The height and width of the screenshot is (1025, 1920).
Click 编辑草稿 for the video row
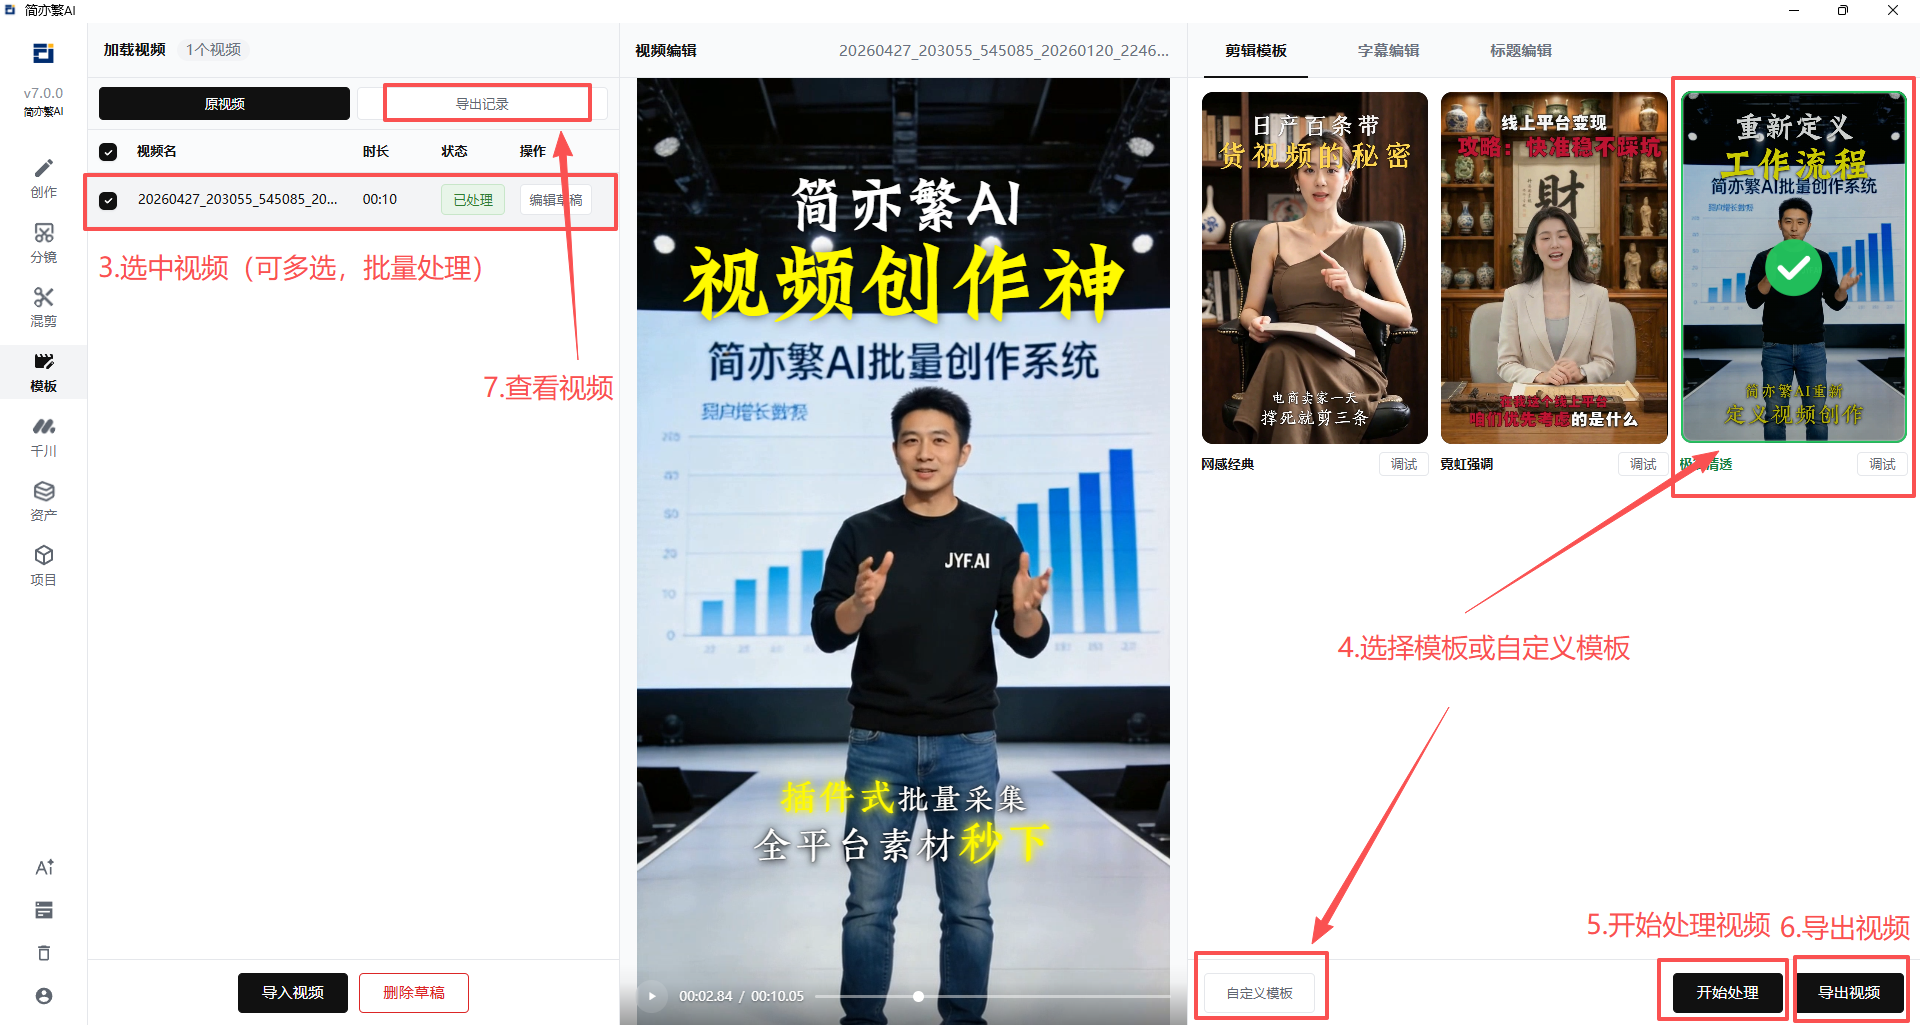coord(556,200)
